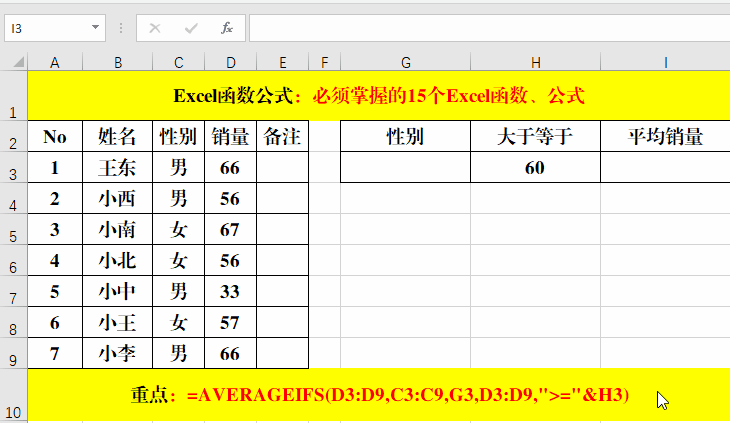
Task: Select row 4 header
Action: tap(14, 198)
